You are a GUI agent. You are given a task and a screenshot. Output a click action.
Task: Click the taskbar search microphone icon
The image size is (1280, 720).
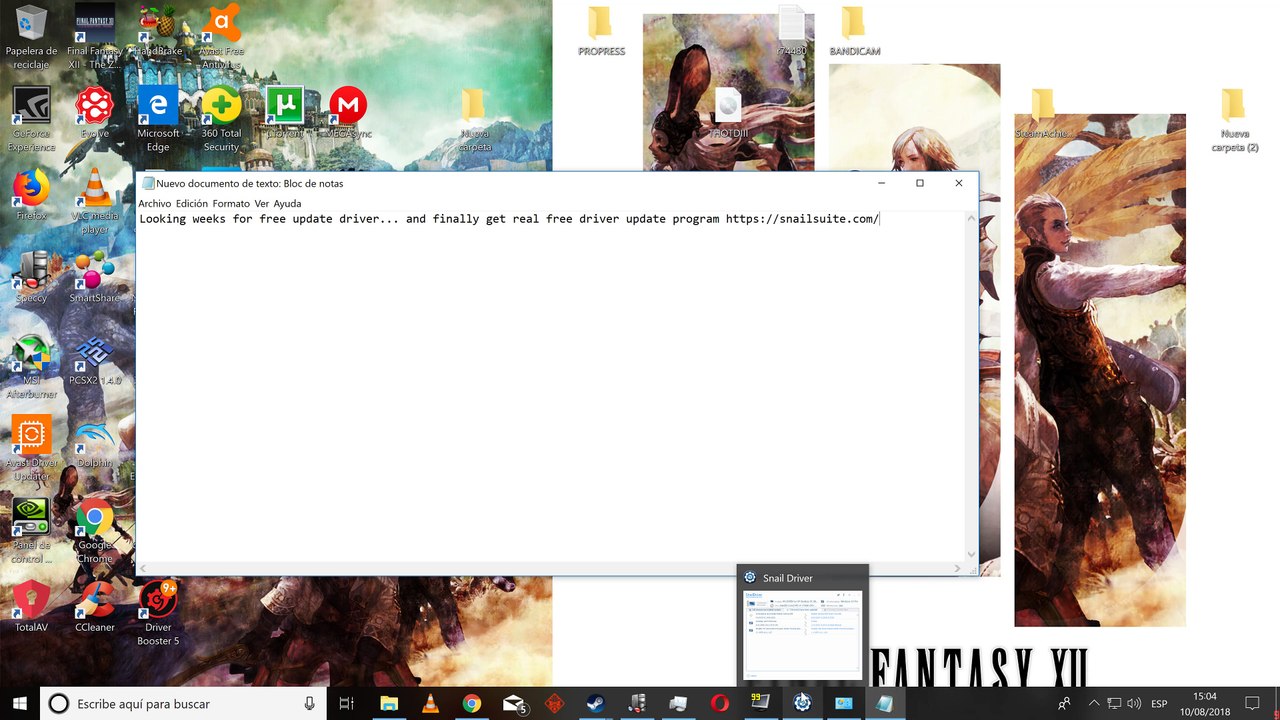(310, 703)
